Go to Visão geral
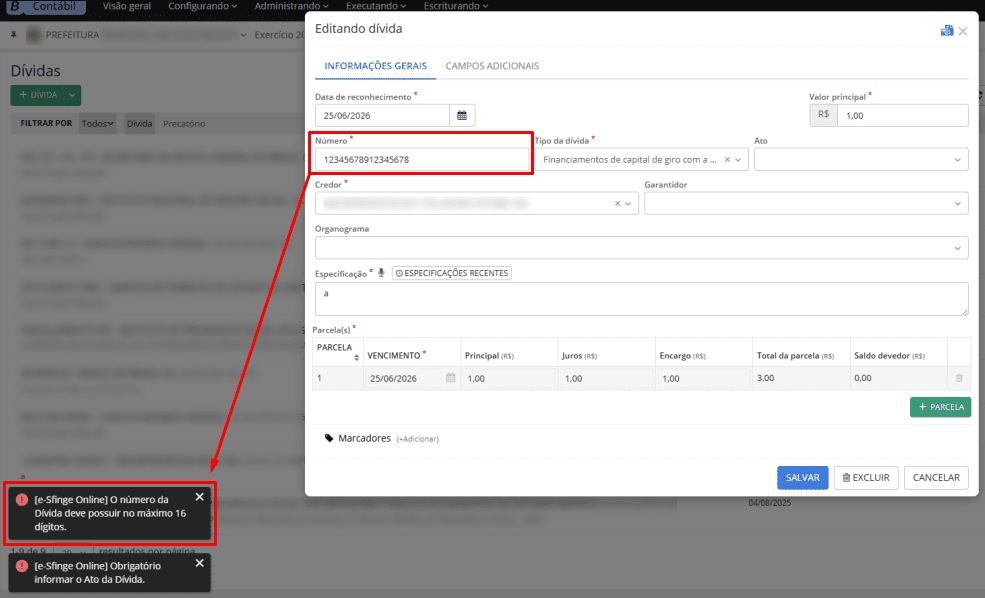Viewport: 985px width, 598px height. tap(127, 6)
